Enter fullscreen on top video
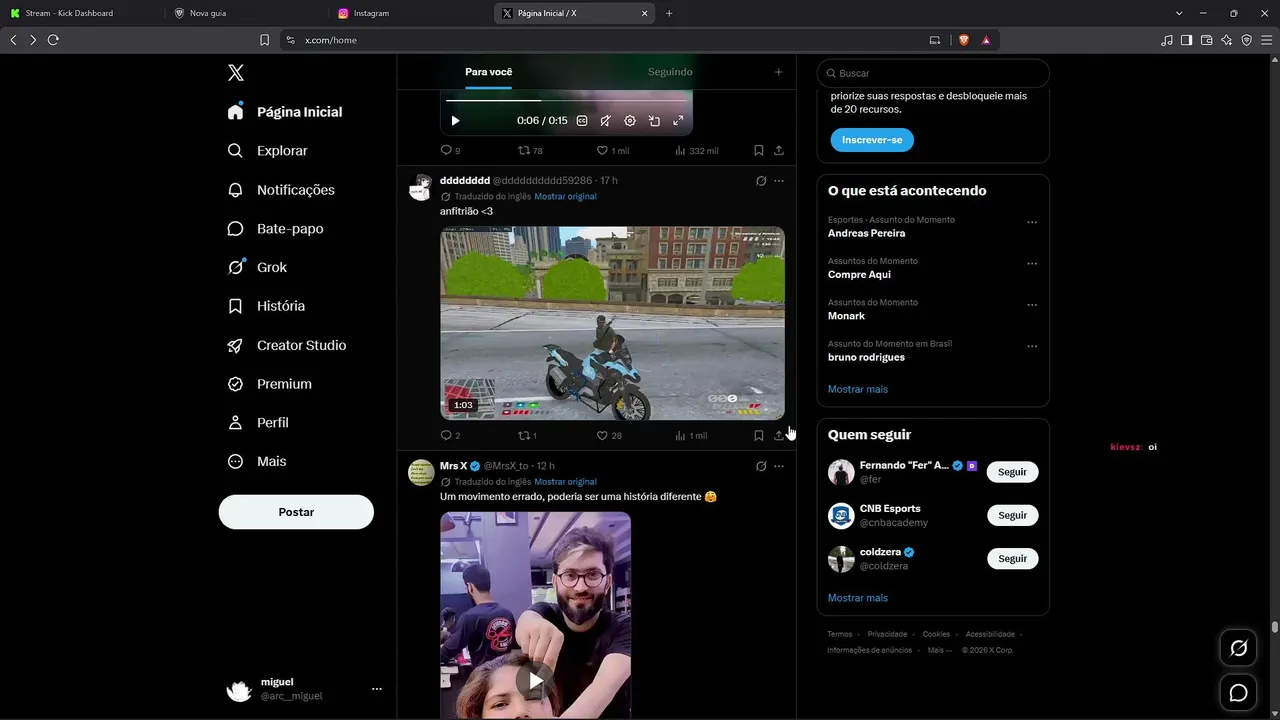Image resolution: width=1280 pixels, height=720 pixels. pyautogui.click(x=678, y=121)
